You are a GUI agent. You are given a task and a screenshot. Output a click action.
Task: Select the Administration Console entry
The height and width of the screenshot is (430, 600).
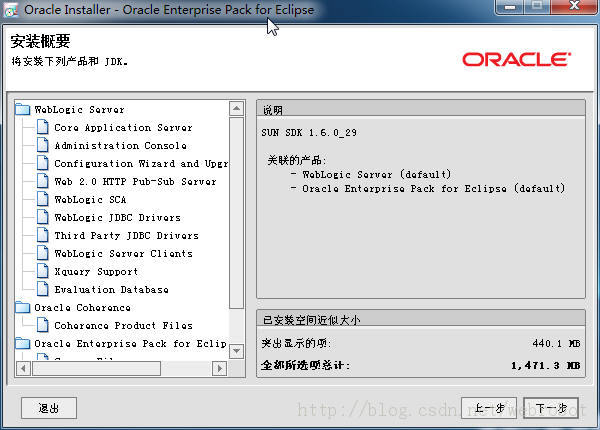pyautogui.click(x=121, y=146)
